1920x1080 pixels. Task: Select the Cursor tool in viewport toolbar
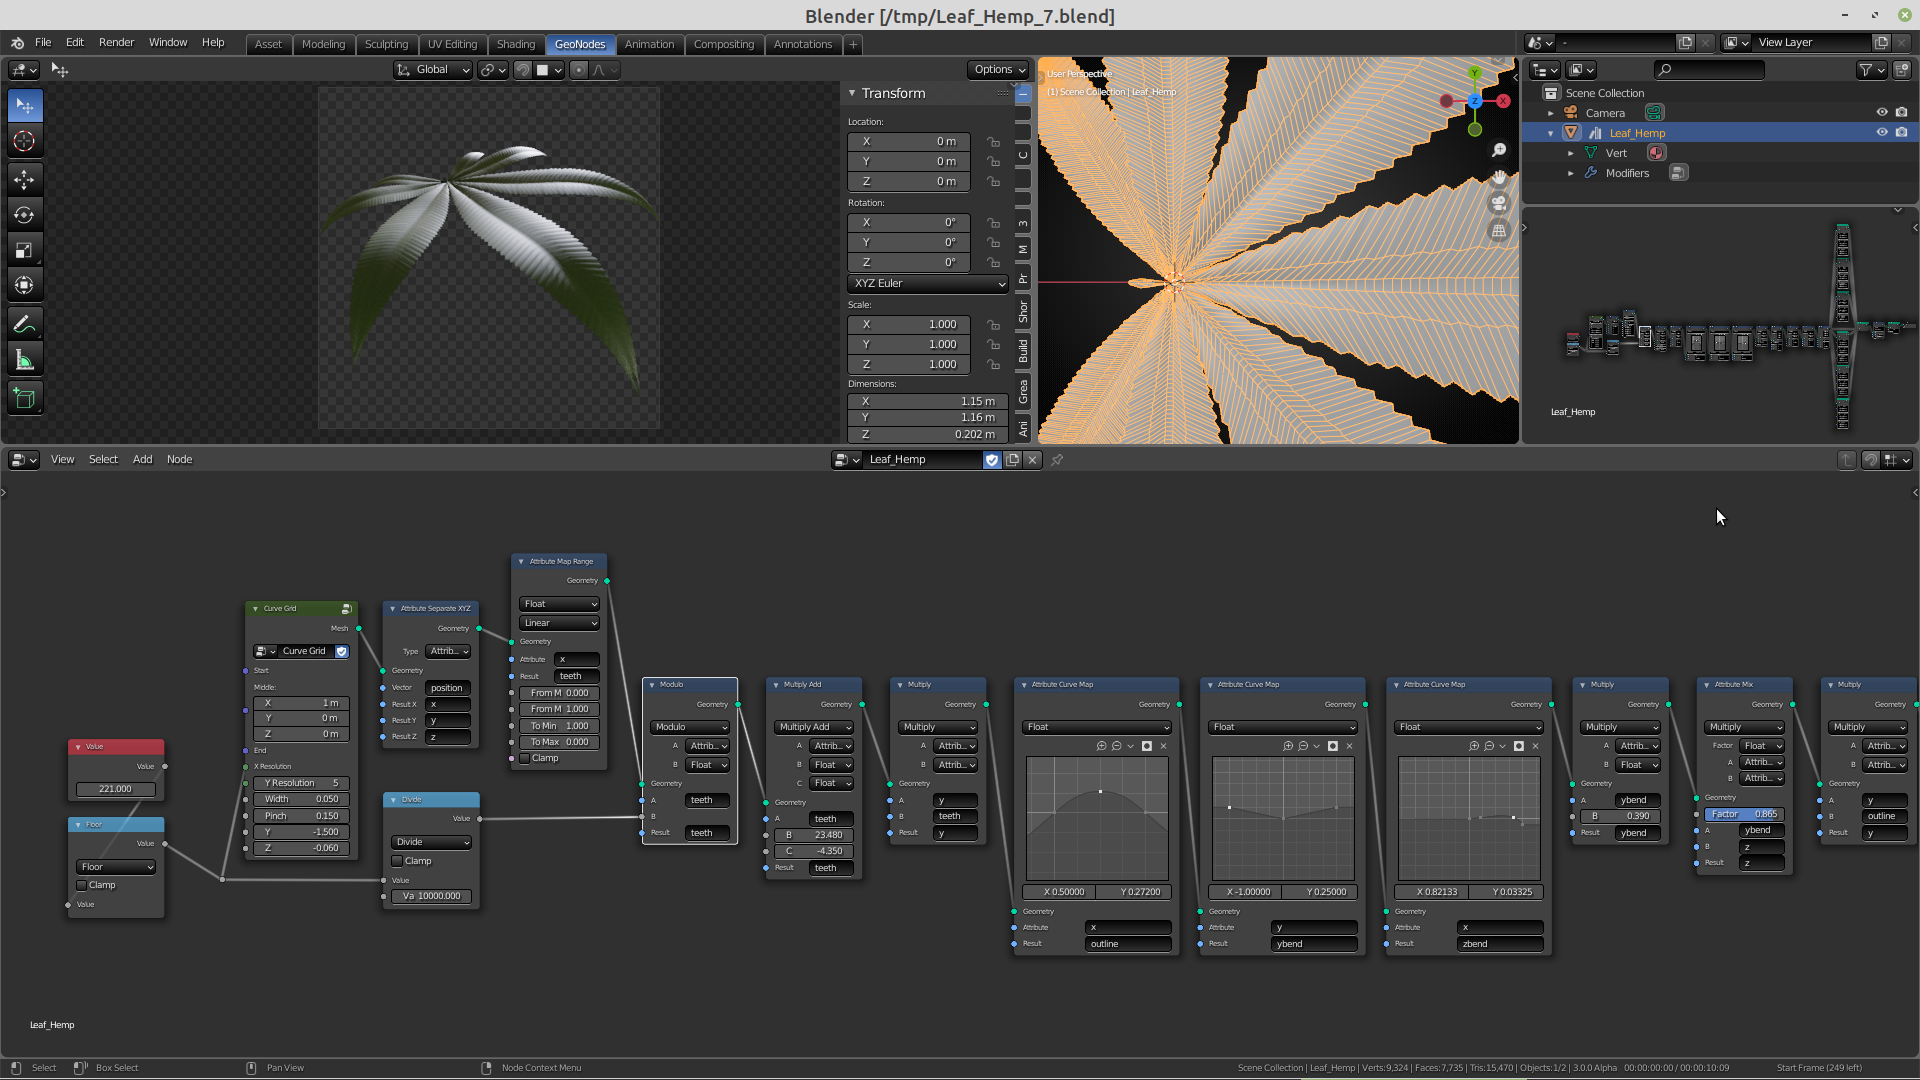point(25,141)
